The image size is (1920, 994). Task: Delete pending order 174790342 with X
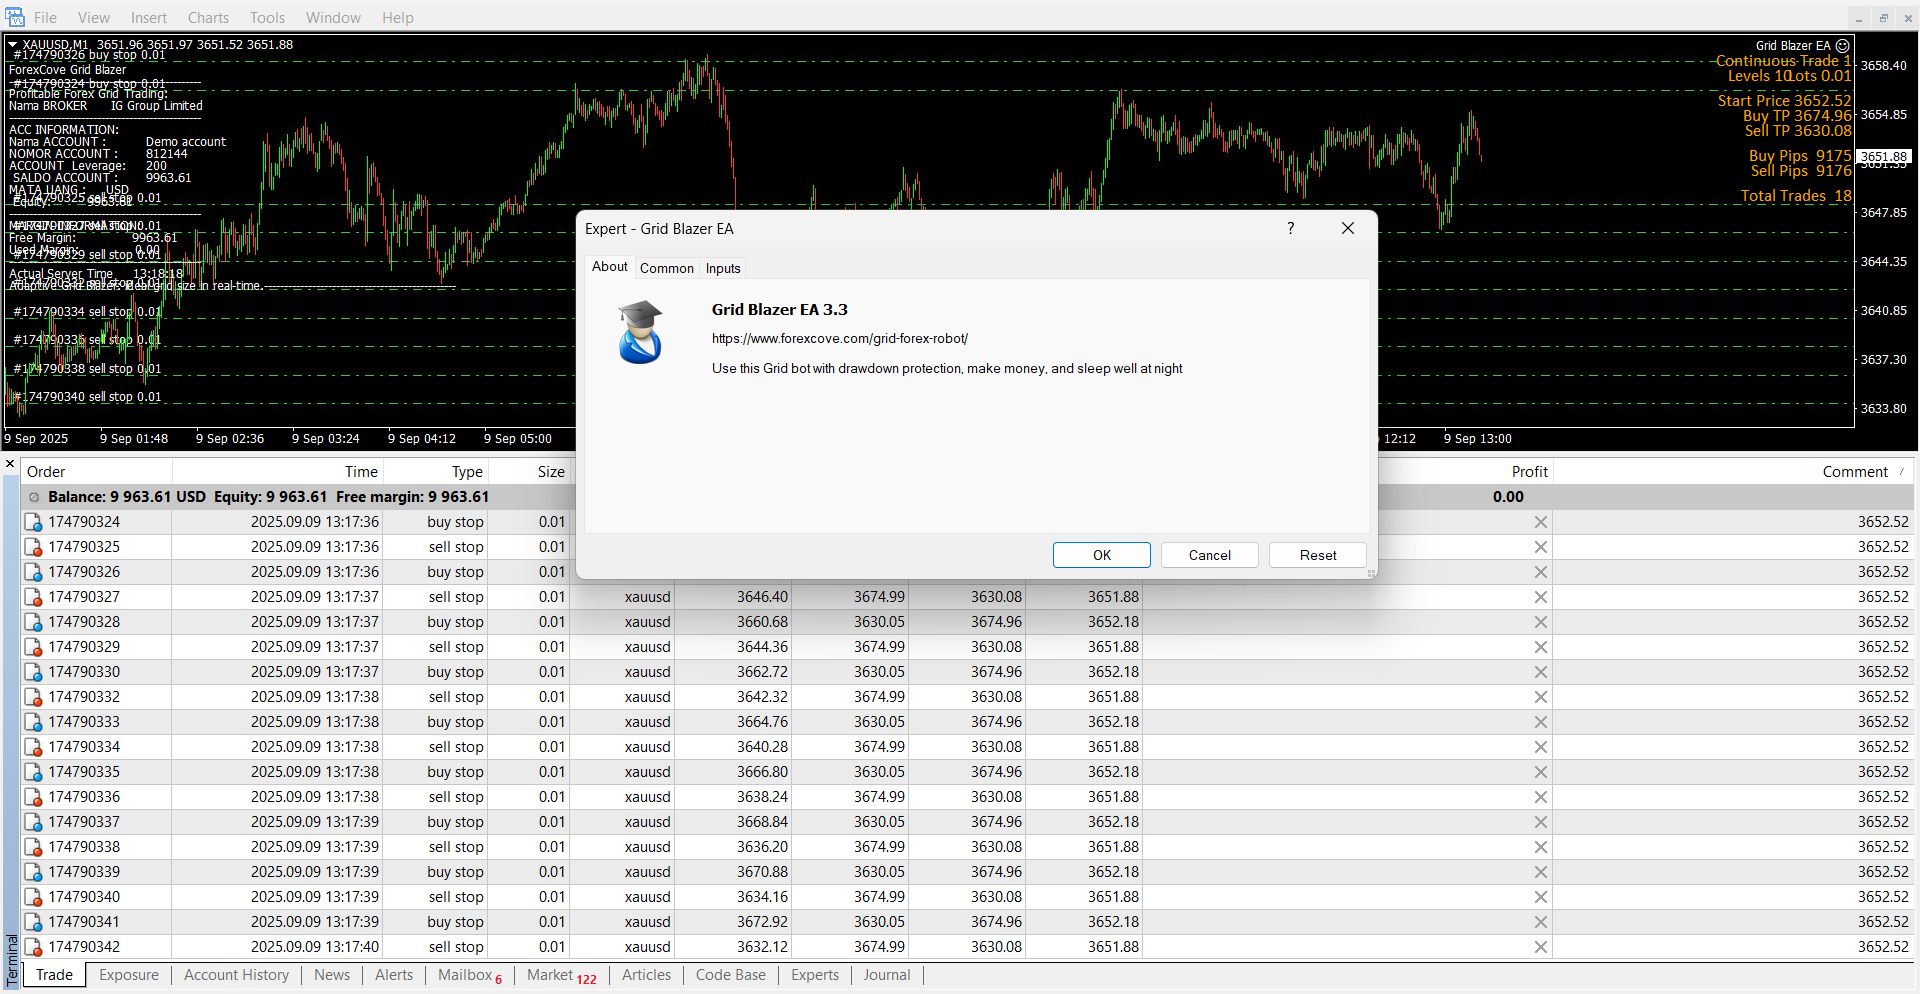(1541, 947)
